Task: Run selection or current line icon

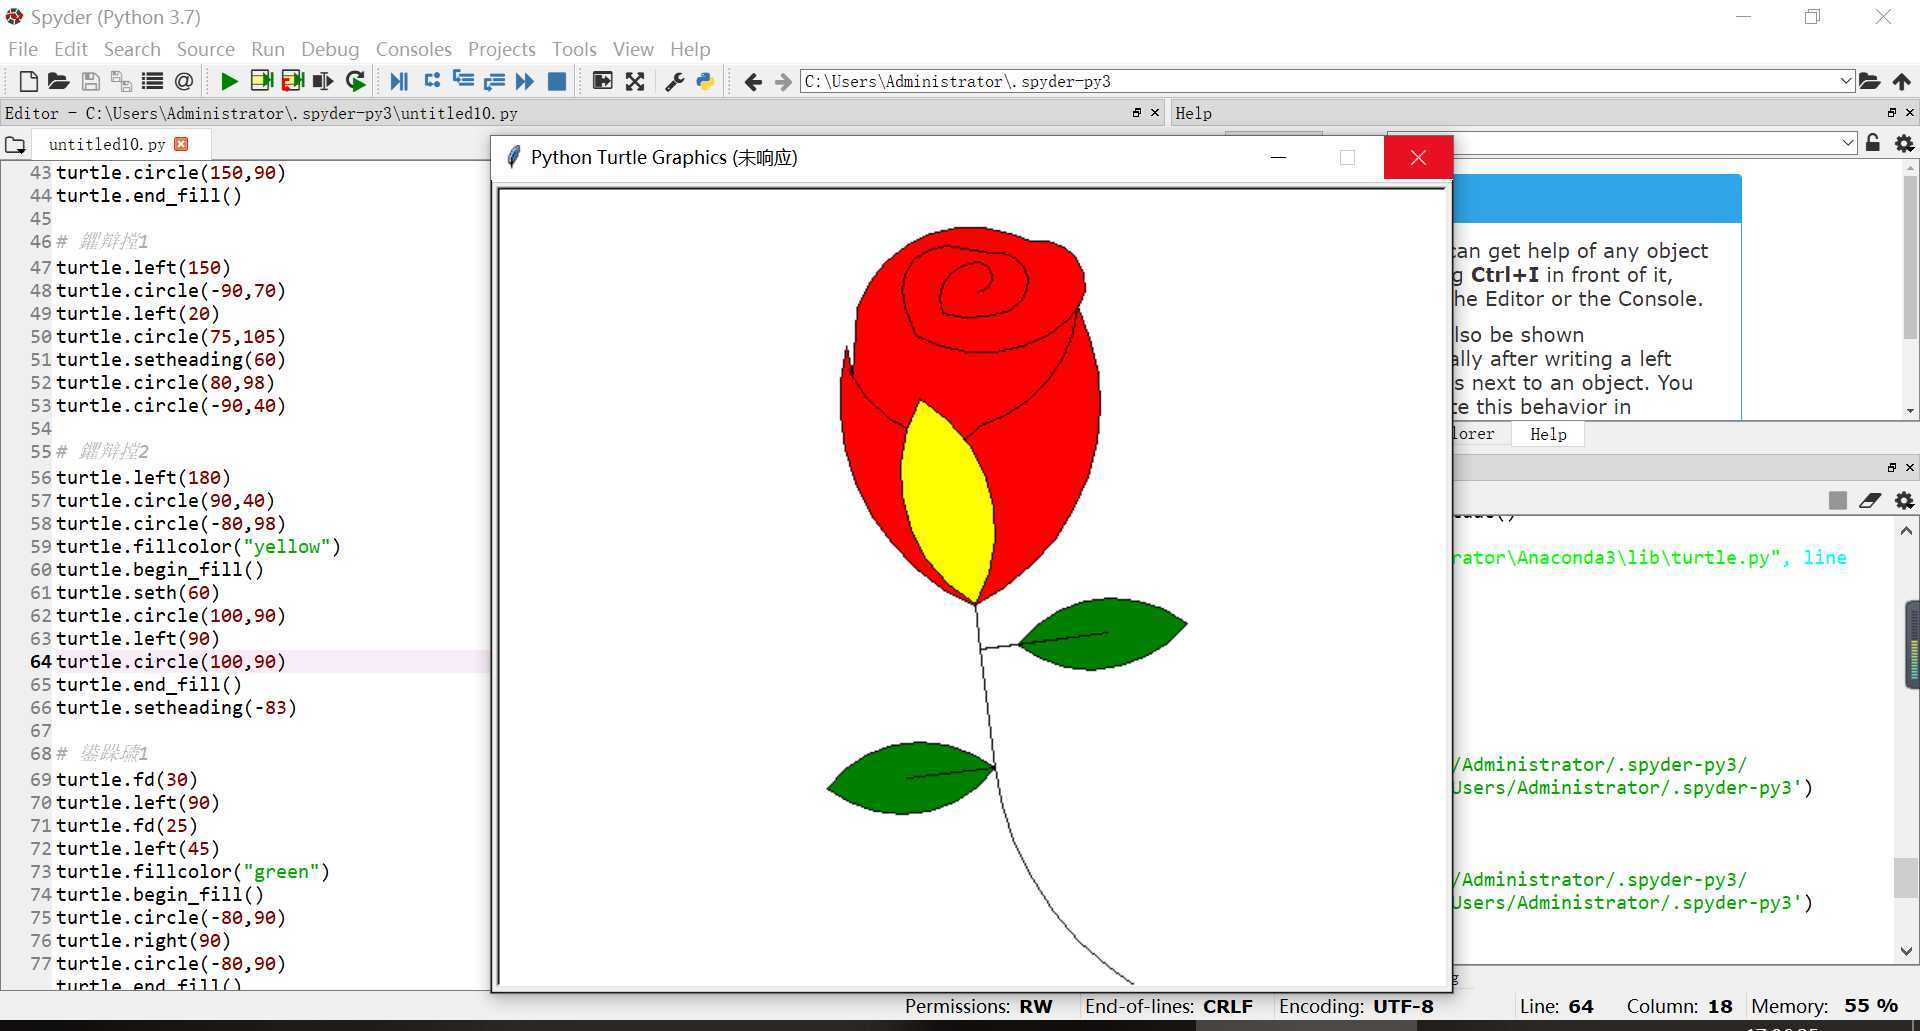Action: point(323,81)
